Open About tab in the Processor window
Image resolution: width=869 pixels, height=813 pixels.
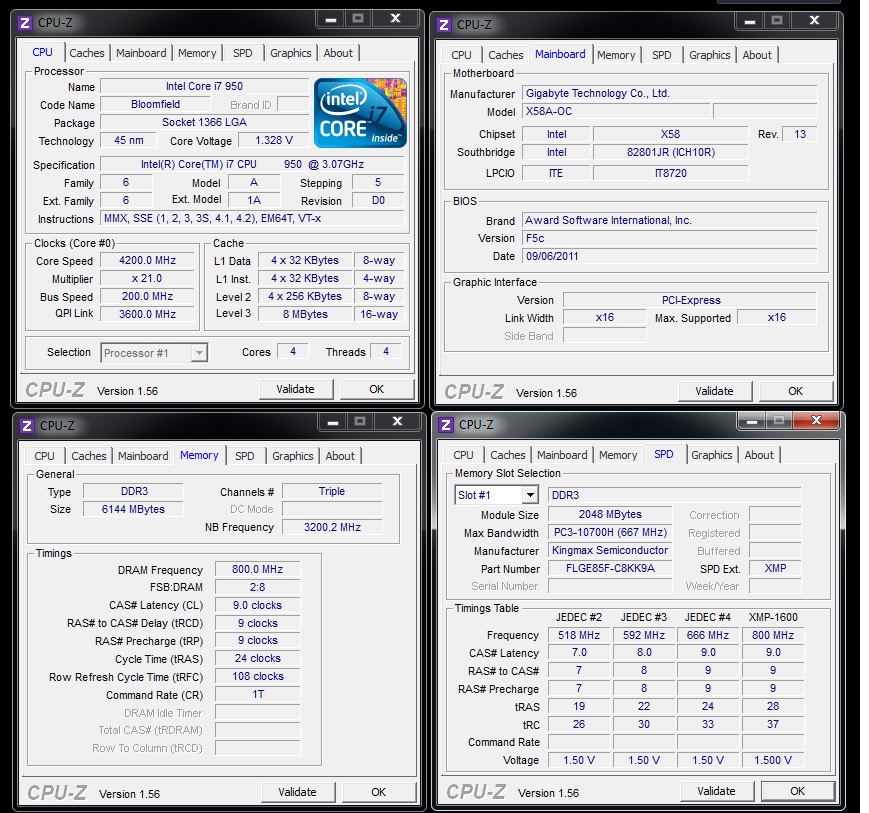tap(338, 53)
